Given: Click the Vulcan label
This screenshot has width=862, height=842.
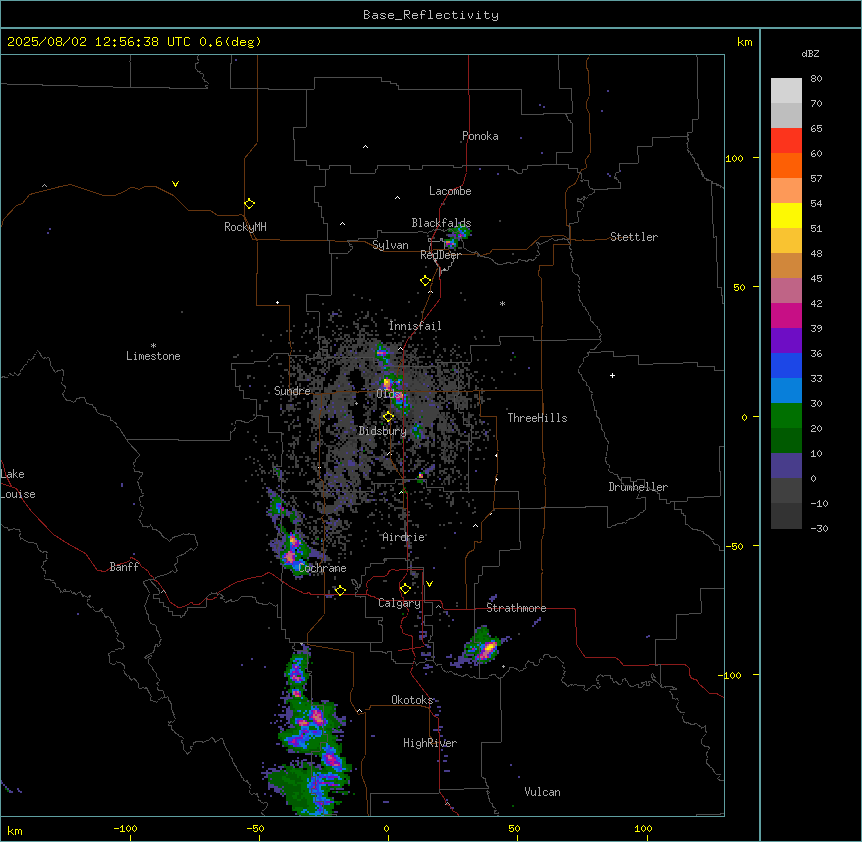Looking at the screenshot, I should [542, 792].
